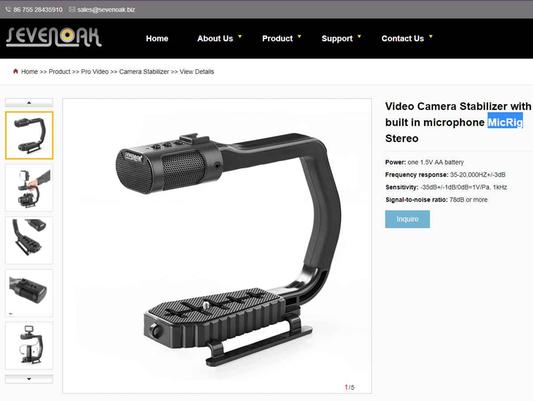Expand the Product menu arrow

pyautogui.click(x=299, y=36)
